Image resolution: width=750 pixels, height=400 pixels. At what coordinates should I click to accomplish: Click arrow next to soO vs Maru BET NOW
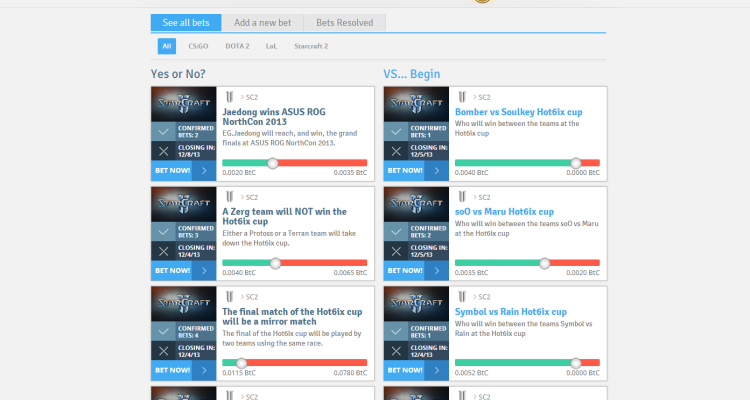point(437,271)
